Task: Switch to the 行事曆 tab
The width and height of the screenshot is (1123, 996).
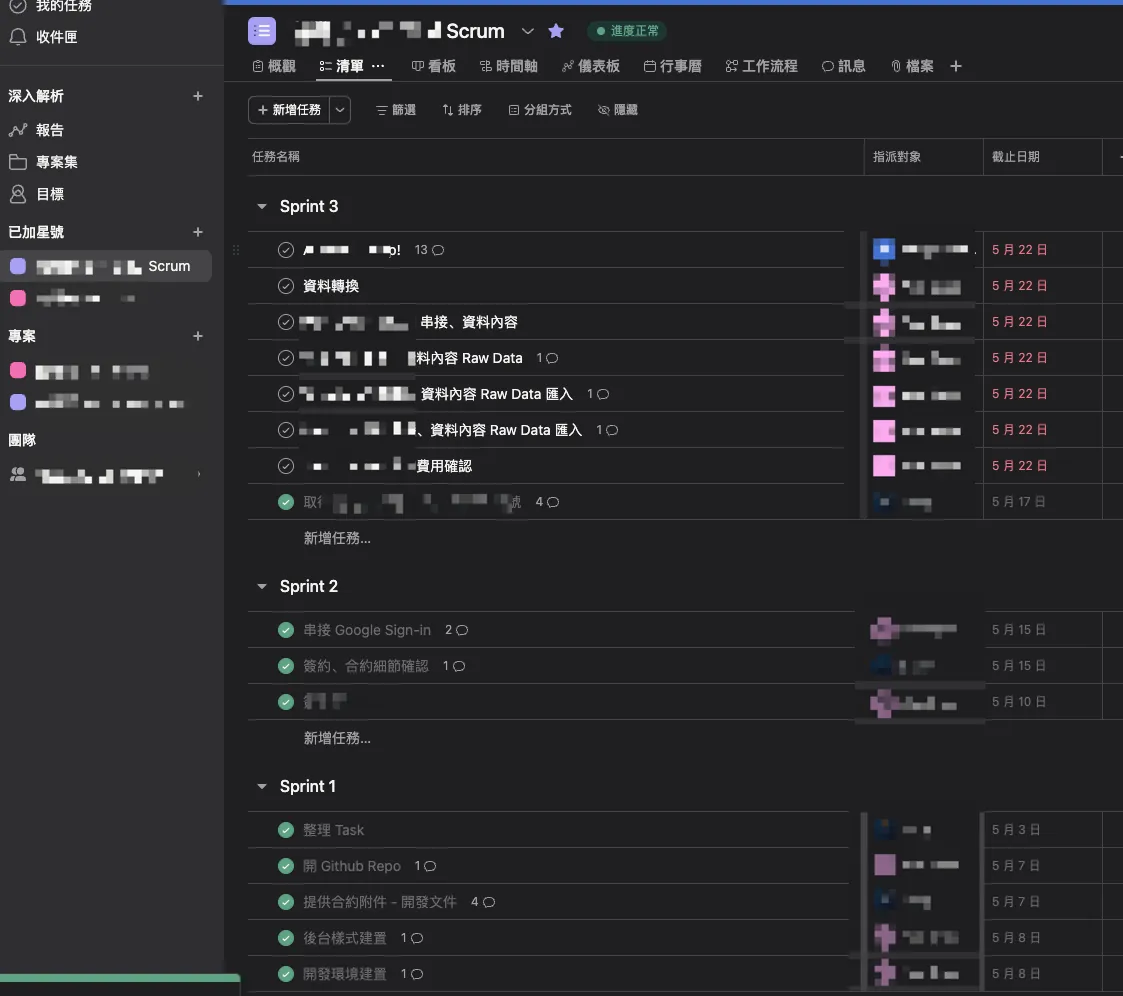Action: pyautogui.click(x=673, y=66)
